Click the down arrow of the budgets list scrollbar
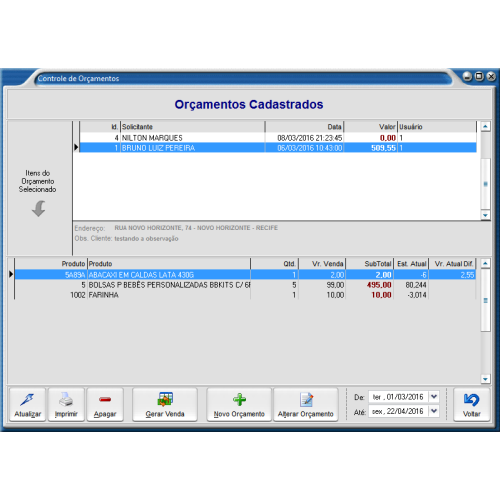Viewport: 500px width, 500px height. click(485, 215)
